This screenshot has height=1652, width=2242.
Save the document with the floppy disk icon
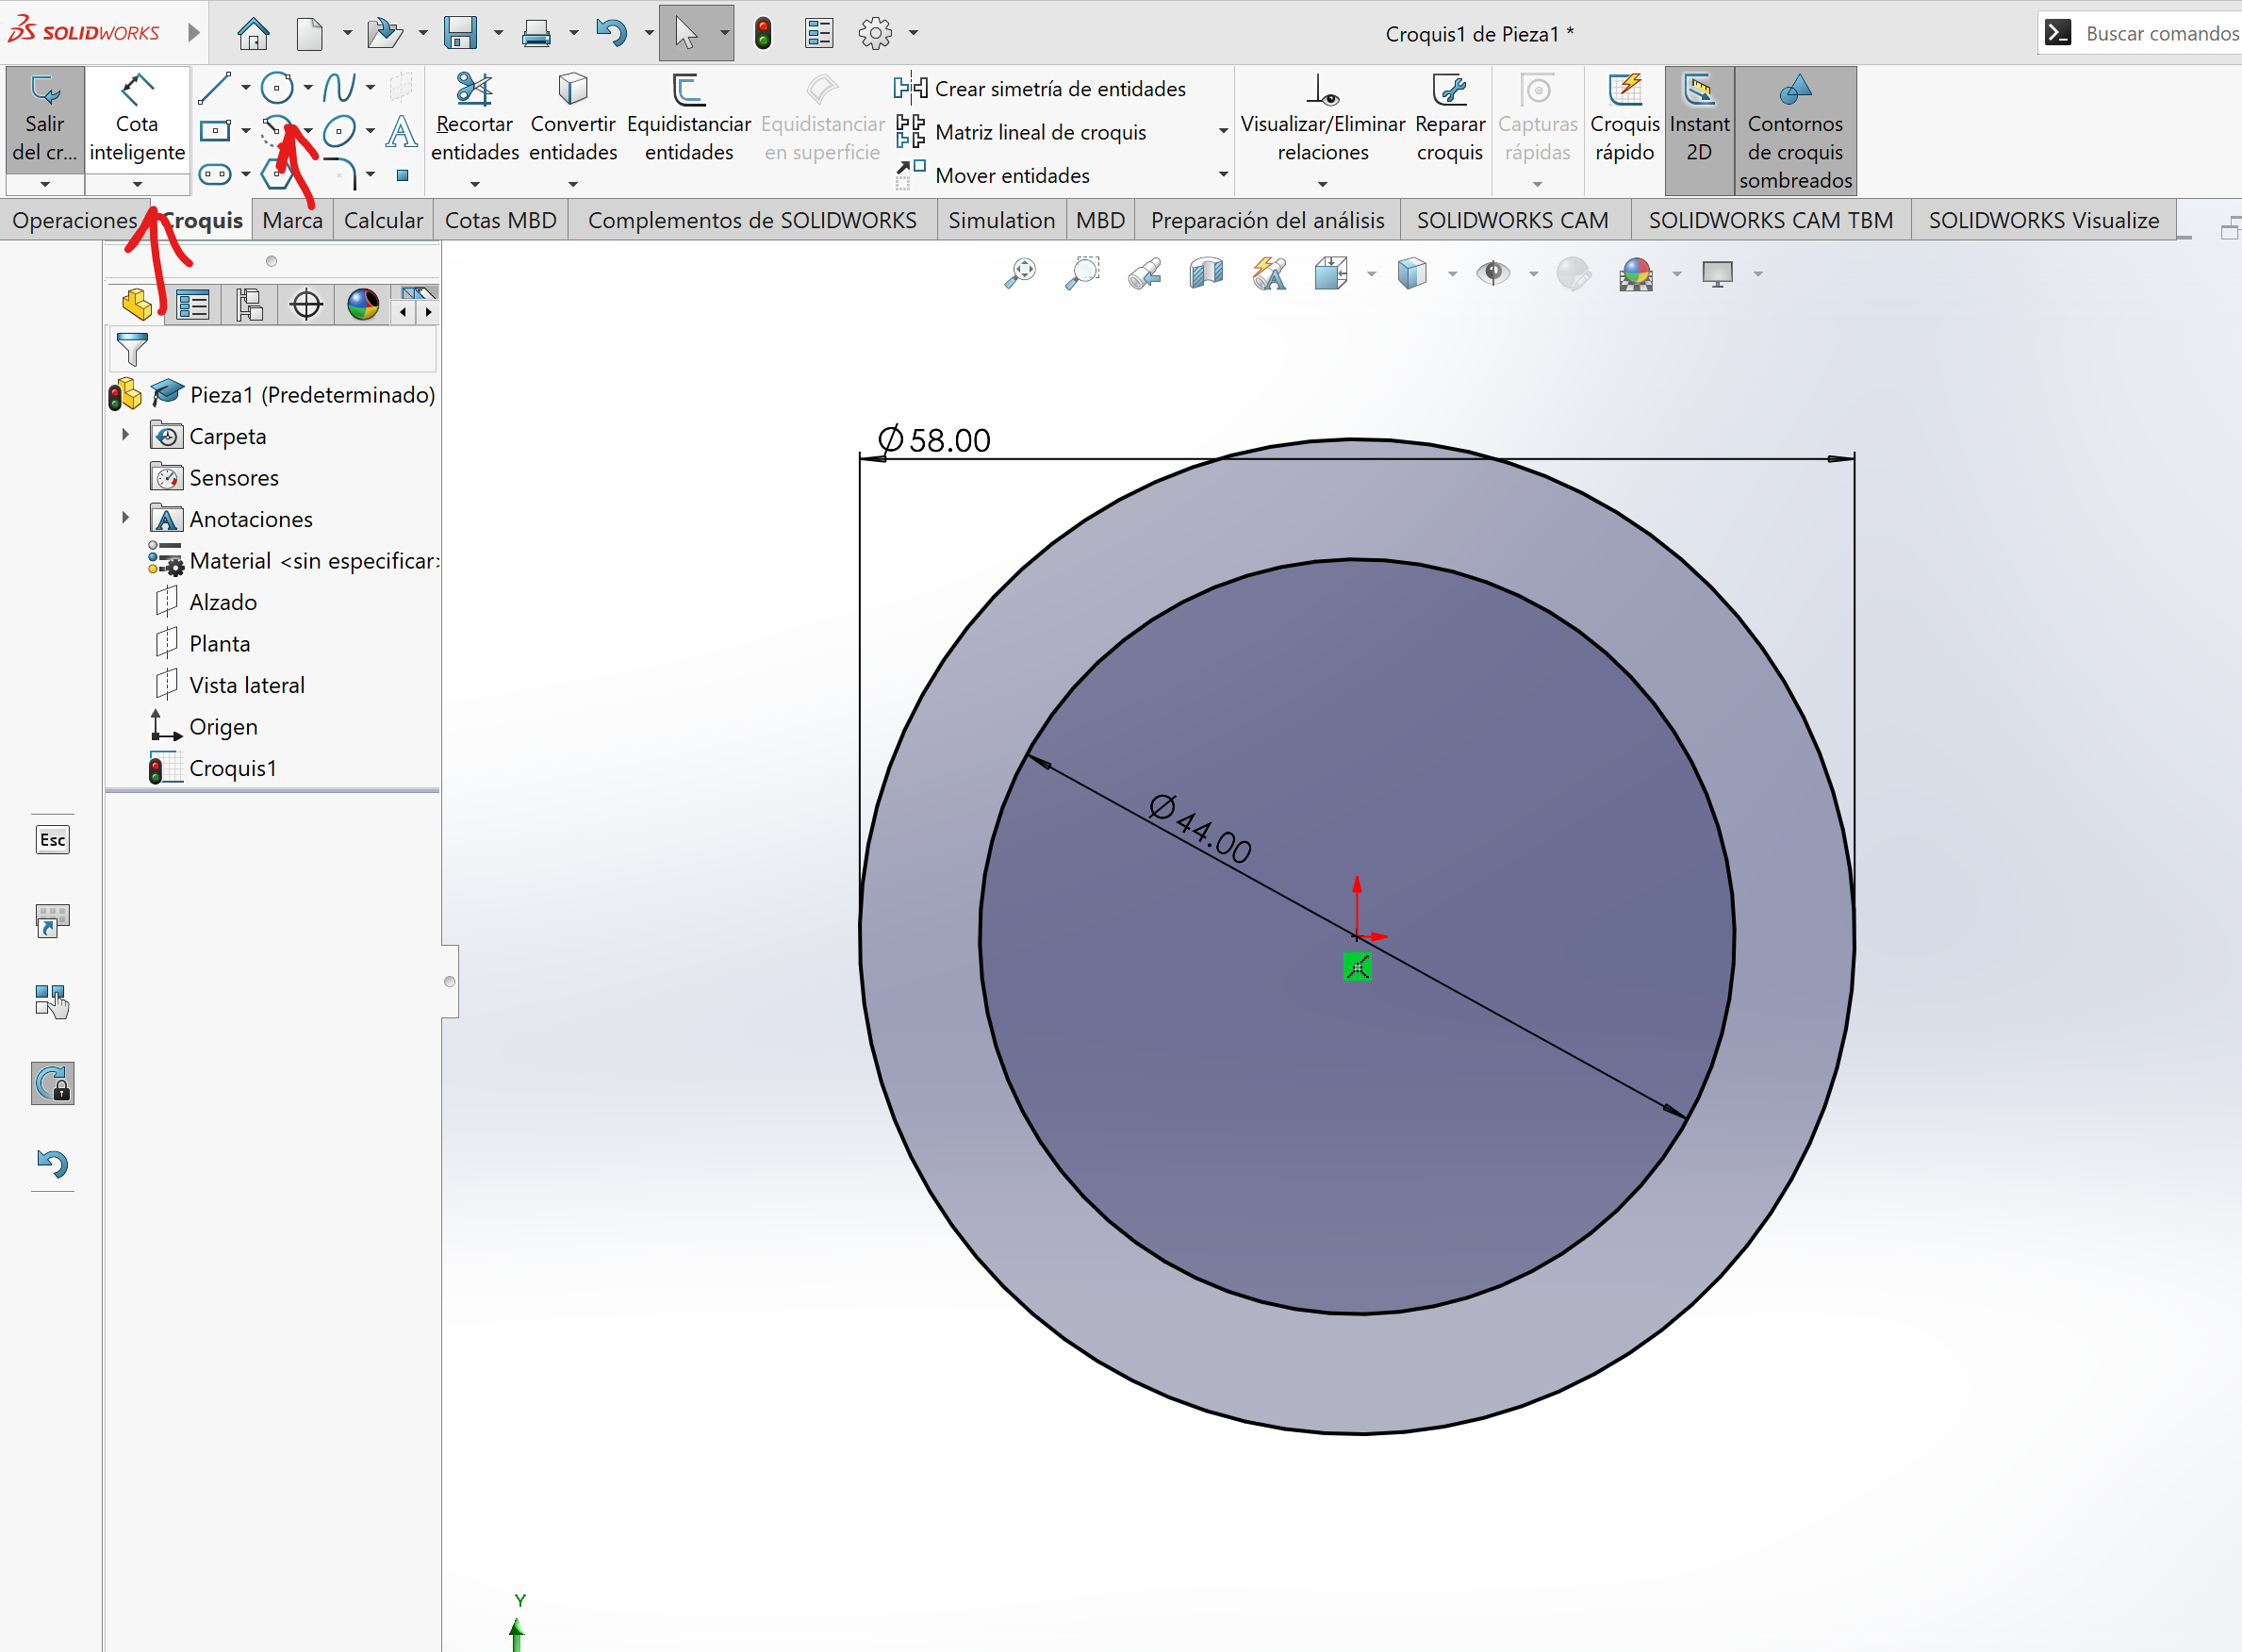click(460, 33)
